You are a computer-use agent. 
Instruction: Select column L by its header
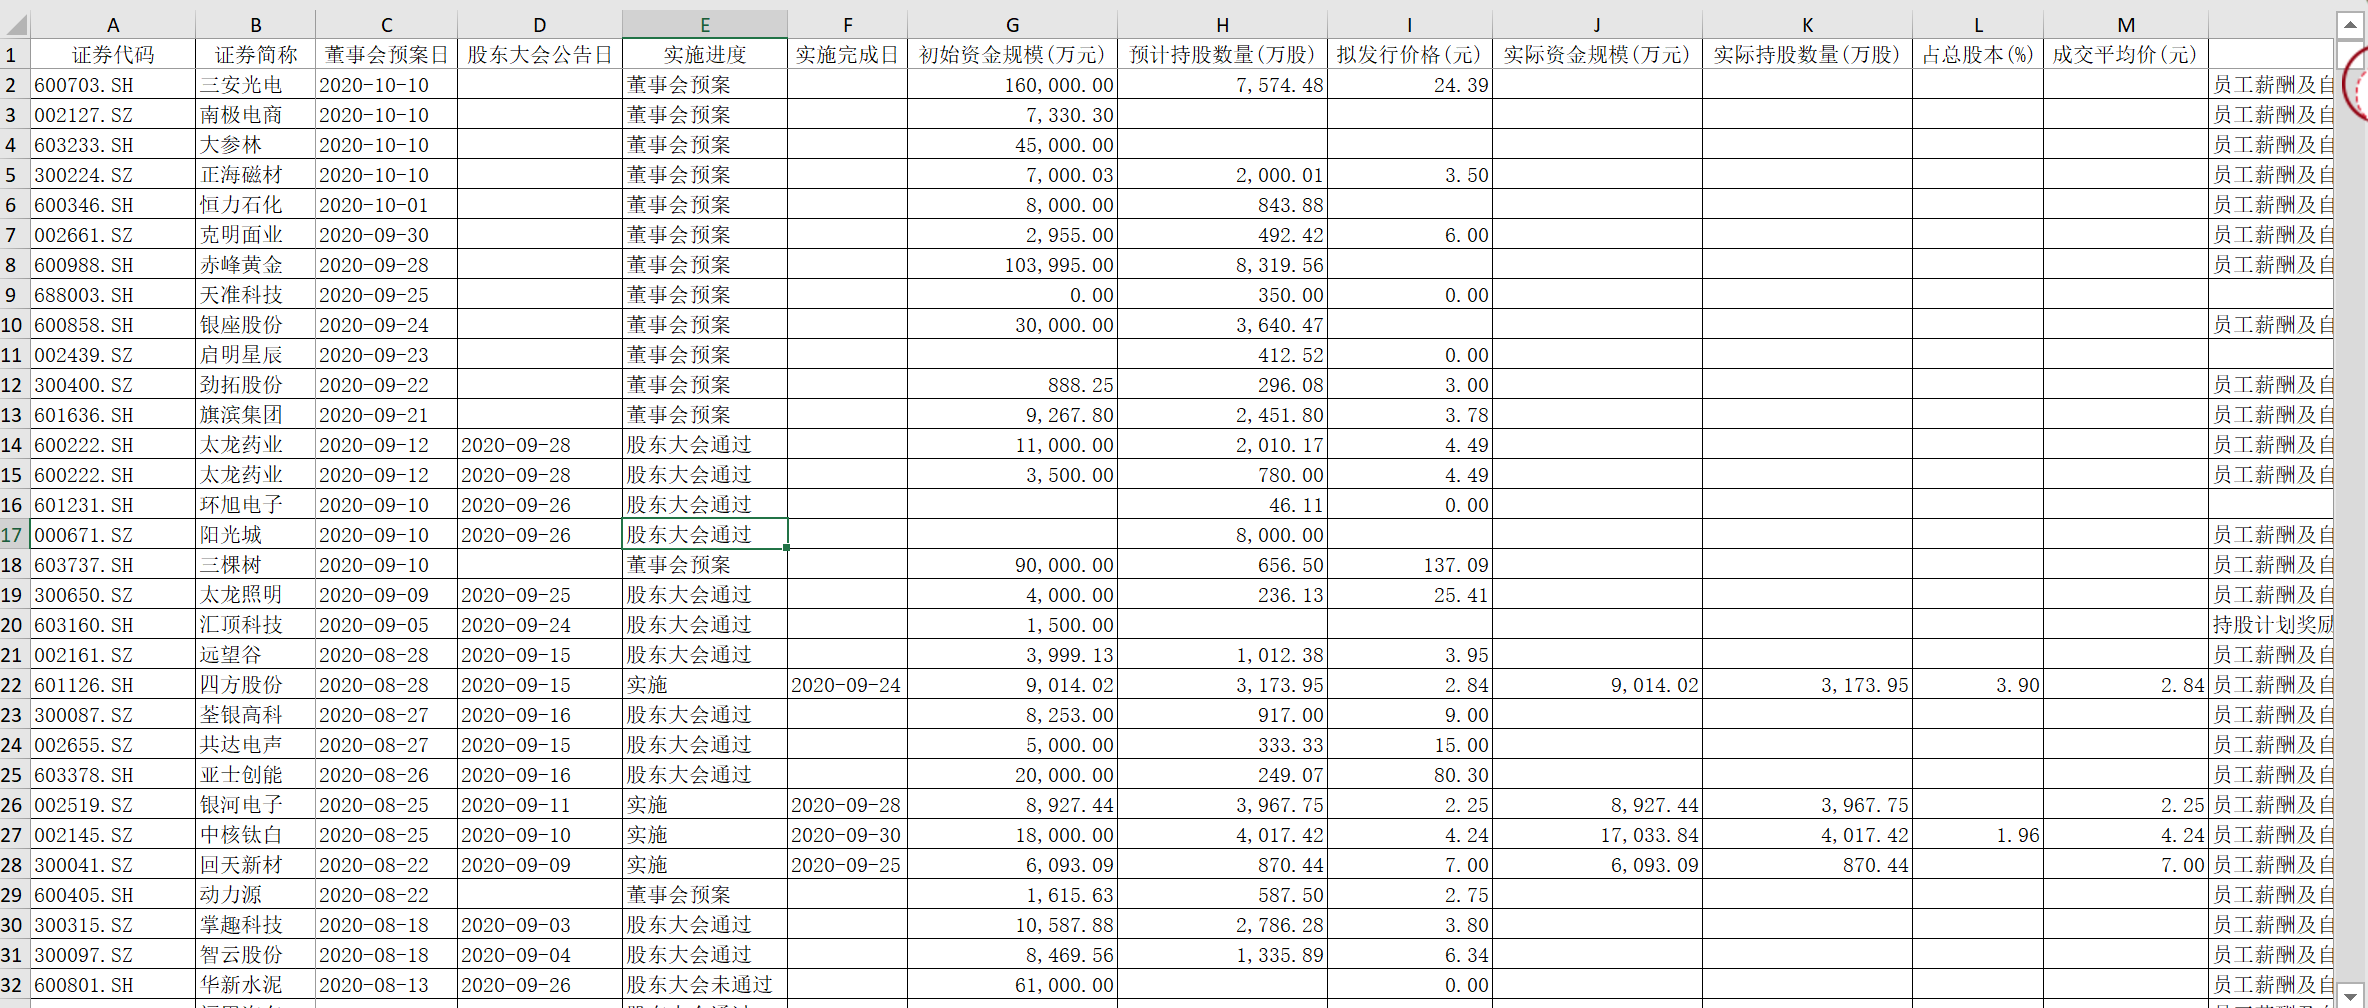pos(1978,25)
